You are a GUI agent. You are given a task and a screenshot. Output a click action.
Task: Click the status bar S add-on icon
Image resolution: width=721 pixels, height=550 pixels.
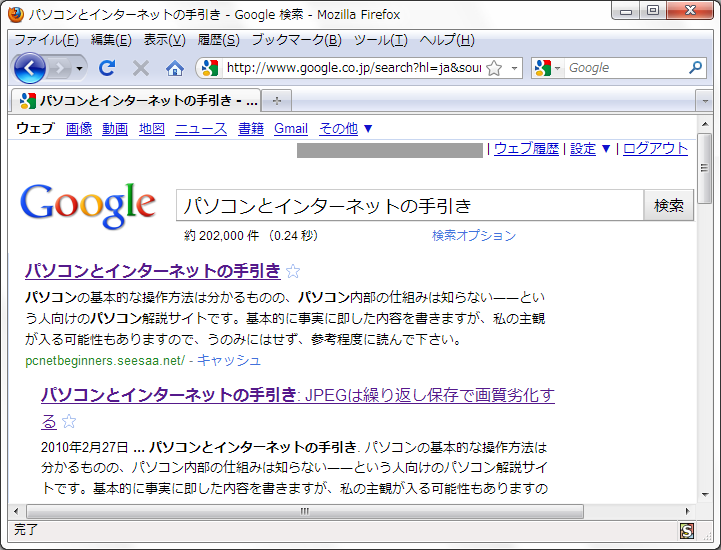[687, 531]
